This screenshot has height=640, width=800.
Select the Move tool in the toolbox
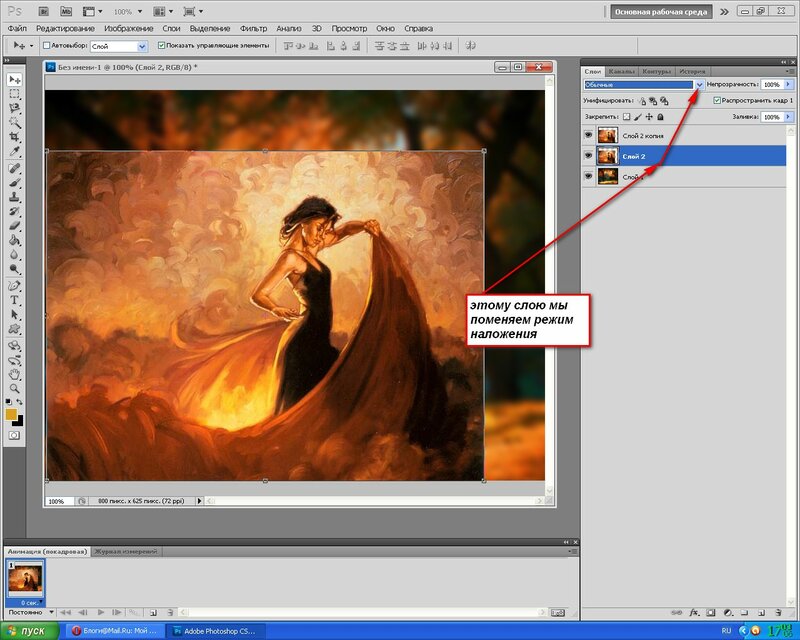coord(14,80)
